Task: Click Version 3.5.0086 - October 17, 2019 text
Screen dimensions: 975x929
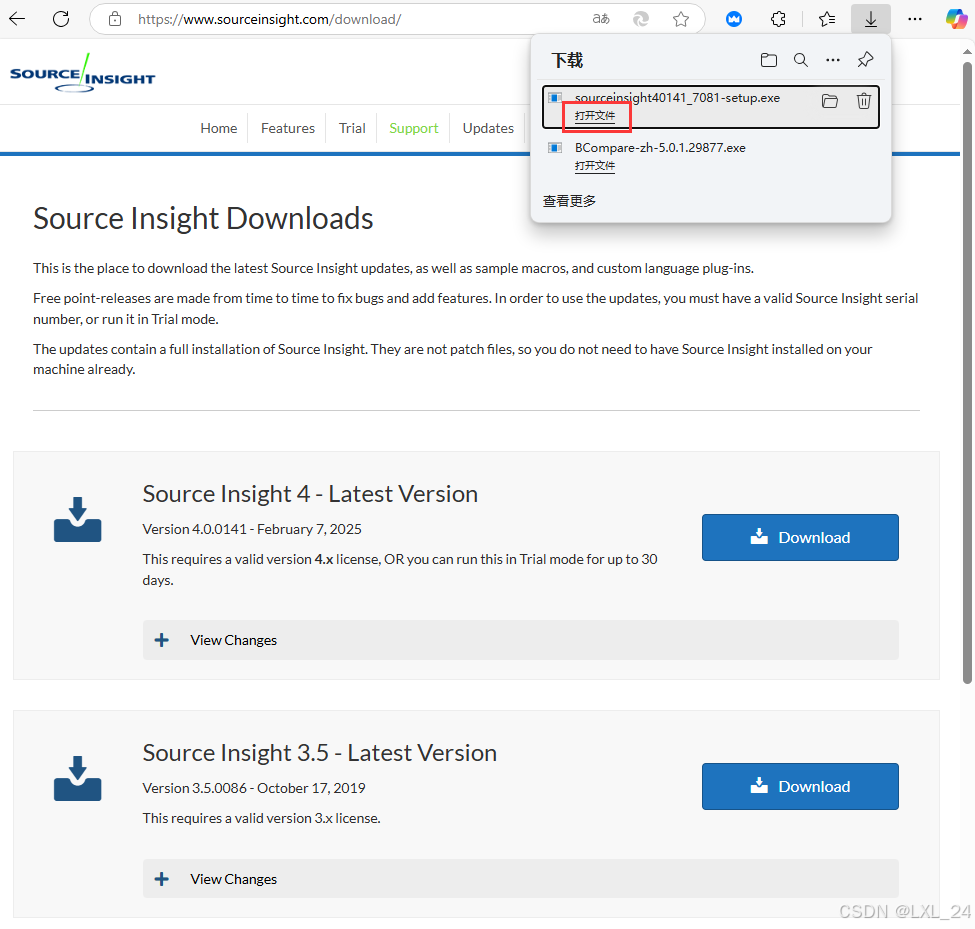Action: tap(254, 788)
